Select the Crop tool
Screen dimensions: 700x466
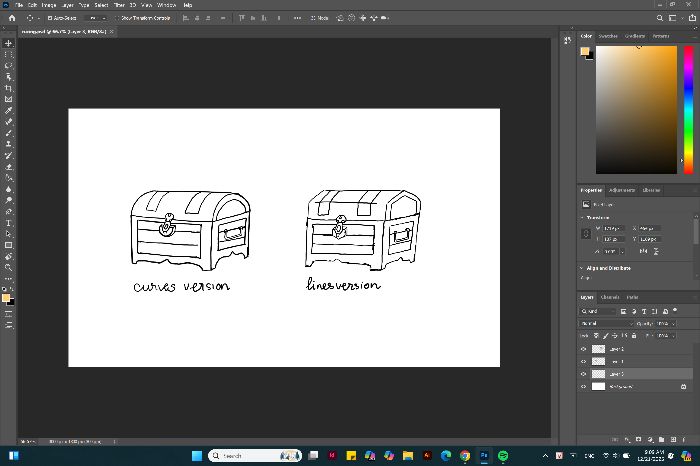[8, 88]
